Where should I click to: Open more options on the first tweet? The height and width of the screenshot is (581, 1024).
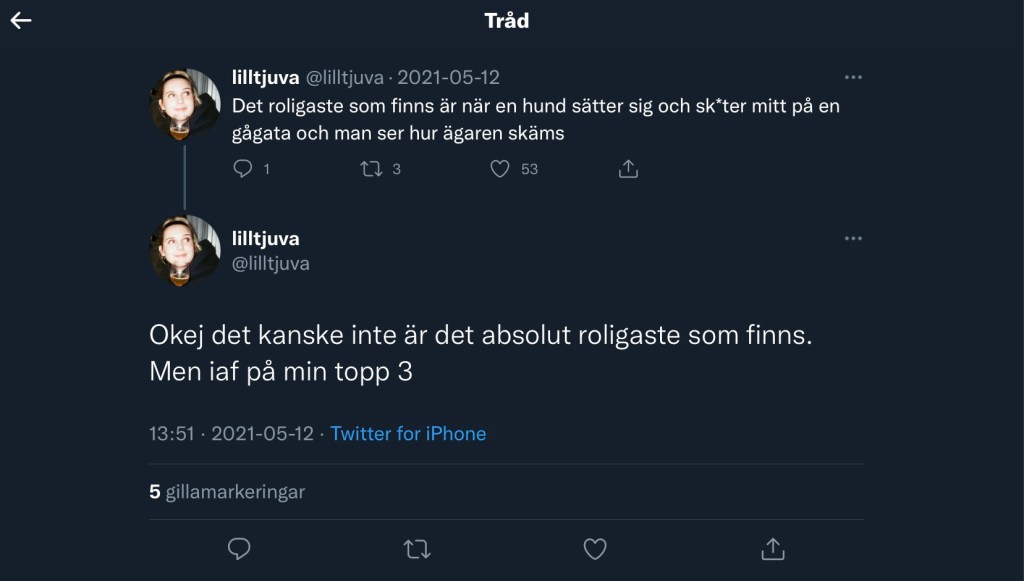[853, 77]
